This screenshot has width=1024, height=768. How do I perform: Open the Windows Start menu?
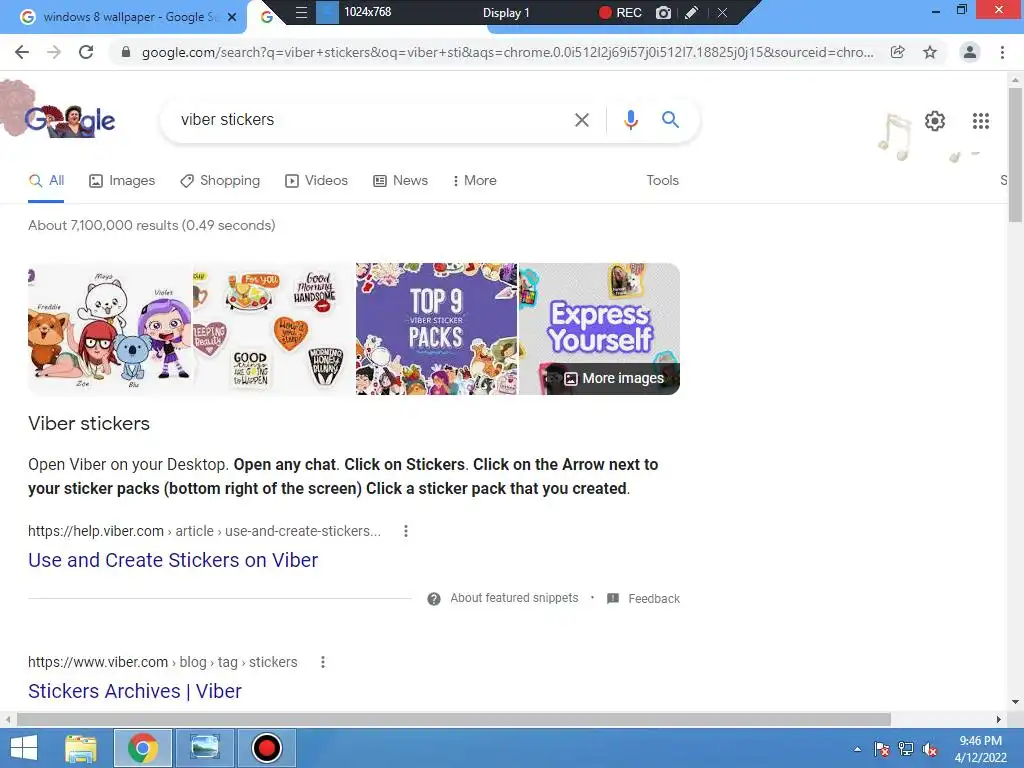24,748
